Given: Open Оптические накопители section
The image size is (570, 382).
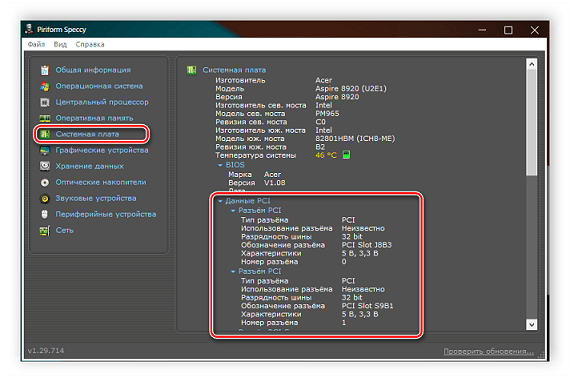Looking at the screenshot, I should pos(101,182).
